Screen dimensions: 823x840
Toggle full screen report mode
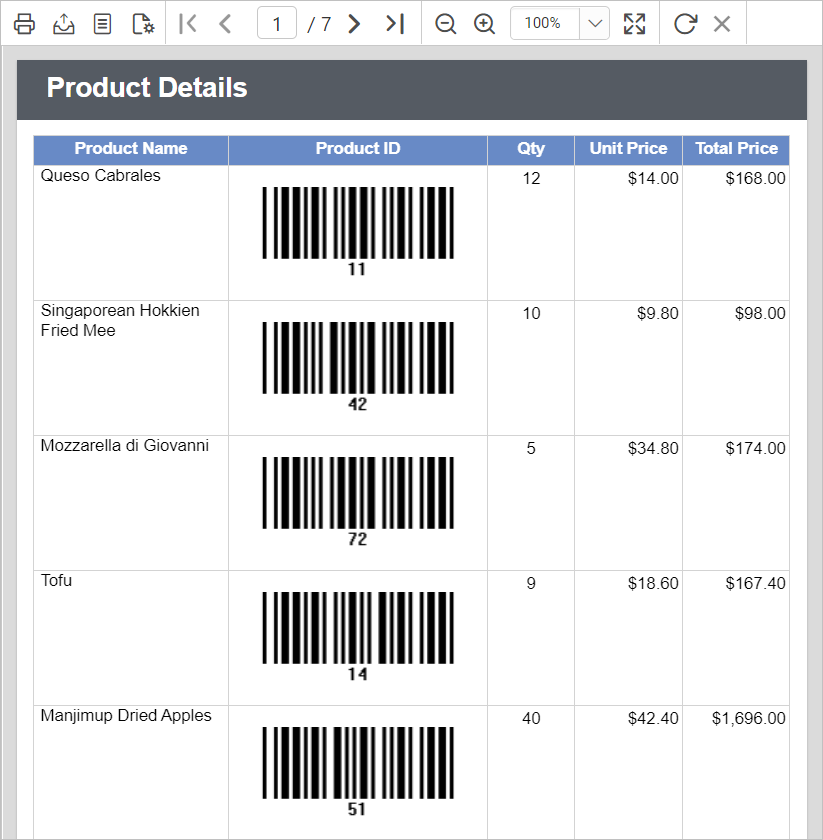[634, 23]
